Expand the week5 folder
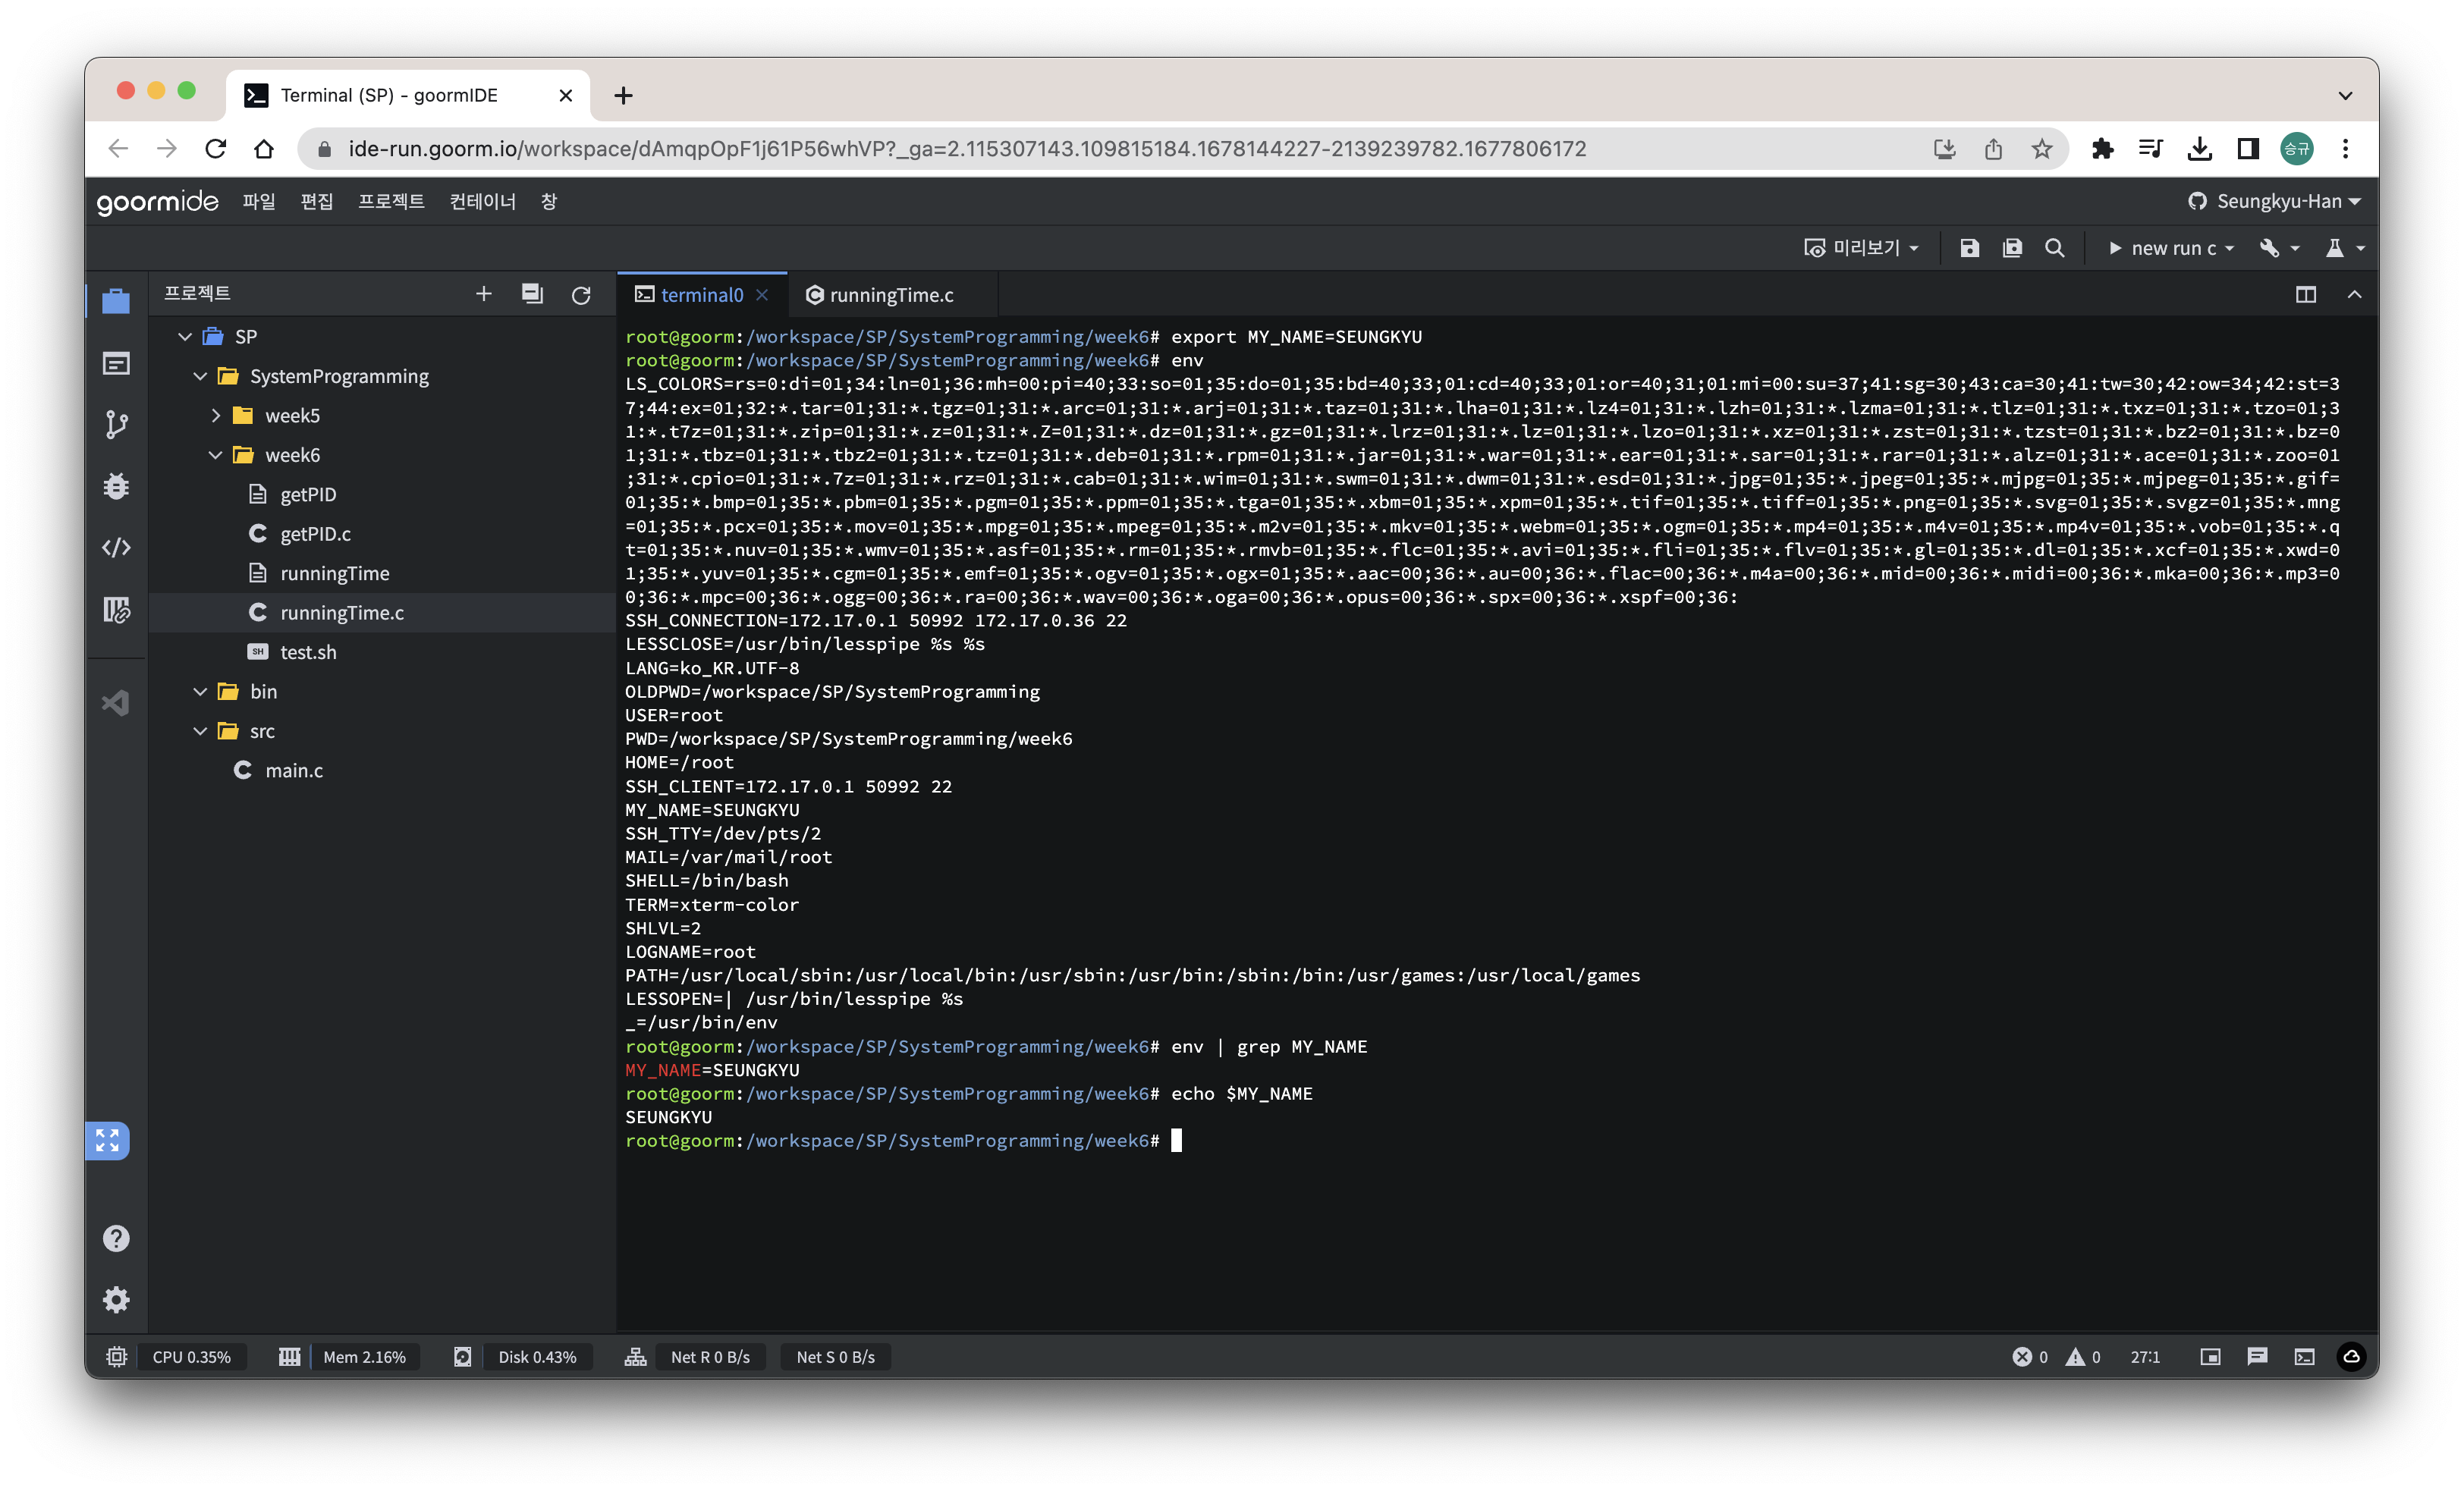Screen dimensions: 2464x1491 (x=215, y=415)
